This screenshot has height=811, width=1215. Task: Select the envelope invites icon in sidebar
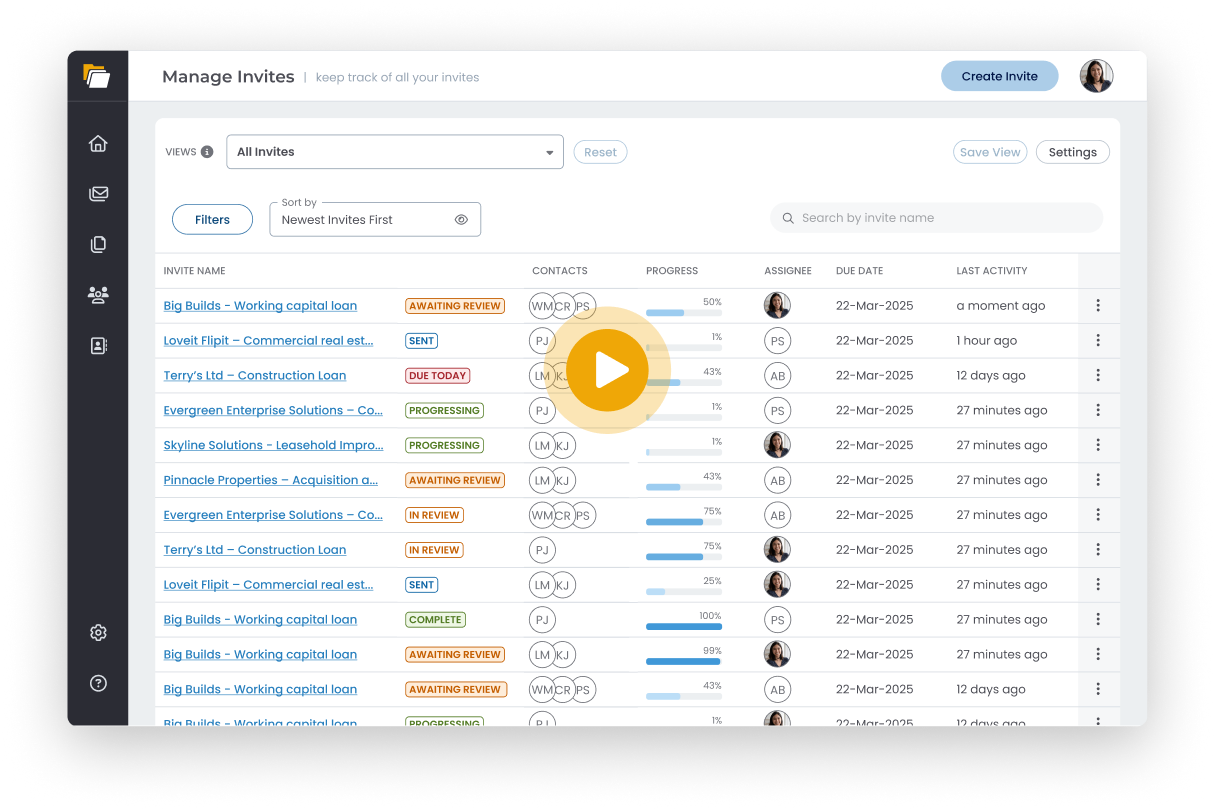(97, 193)
